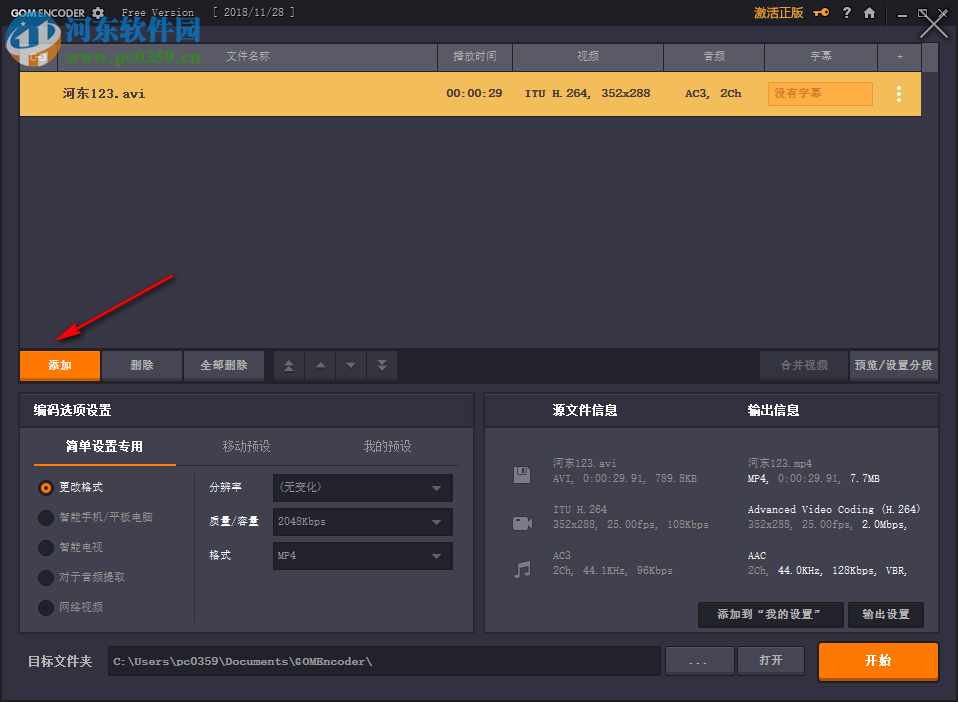Open the three-dot menu on 河东123.avi row

(898, 93)
